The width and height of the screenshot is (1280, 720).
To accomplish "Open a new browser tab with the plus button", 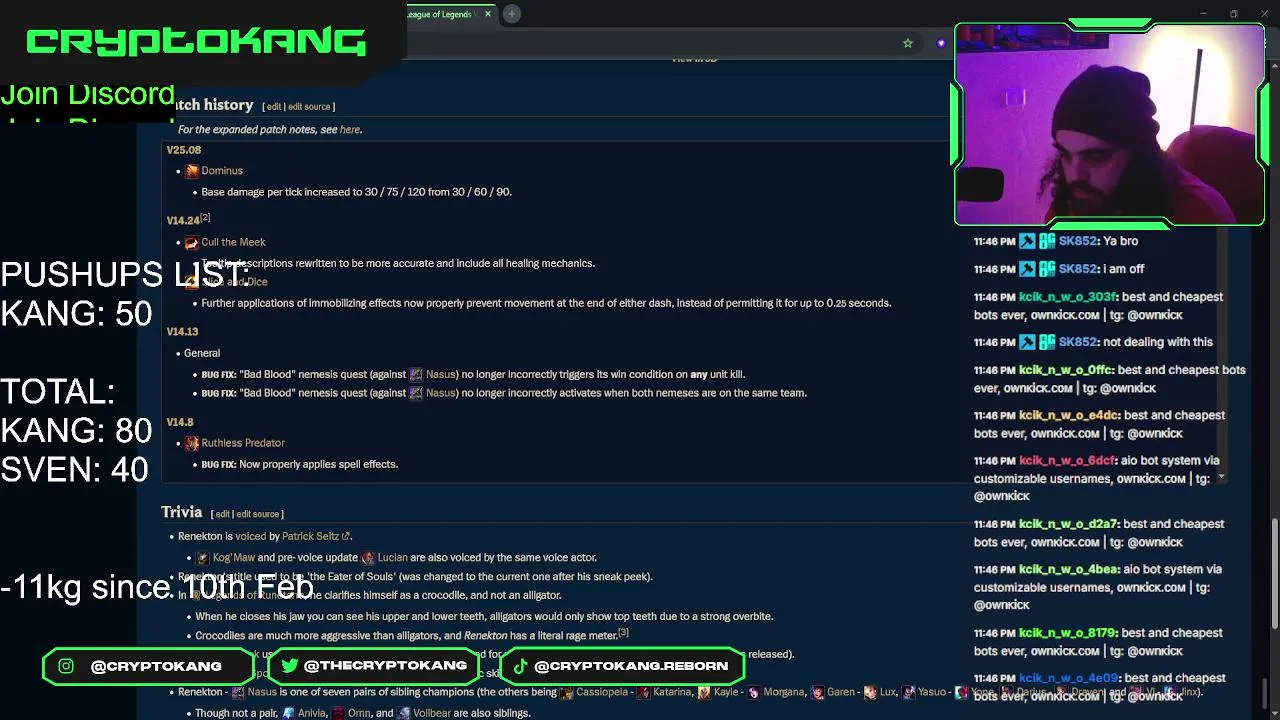I will pos(511,14).
